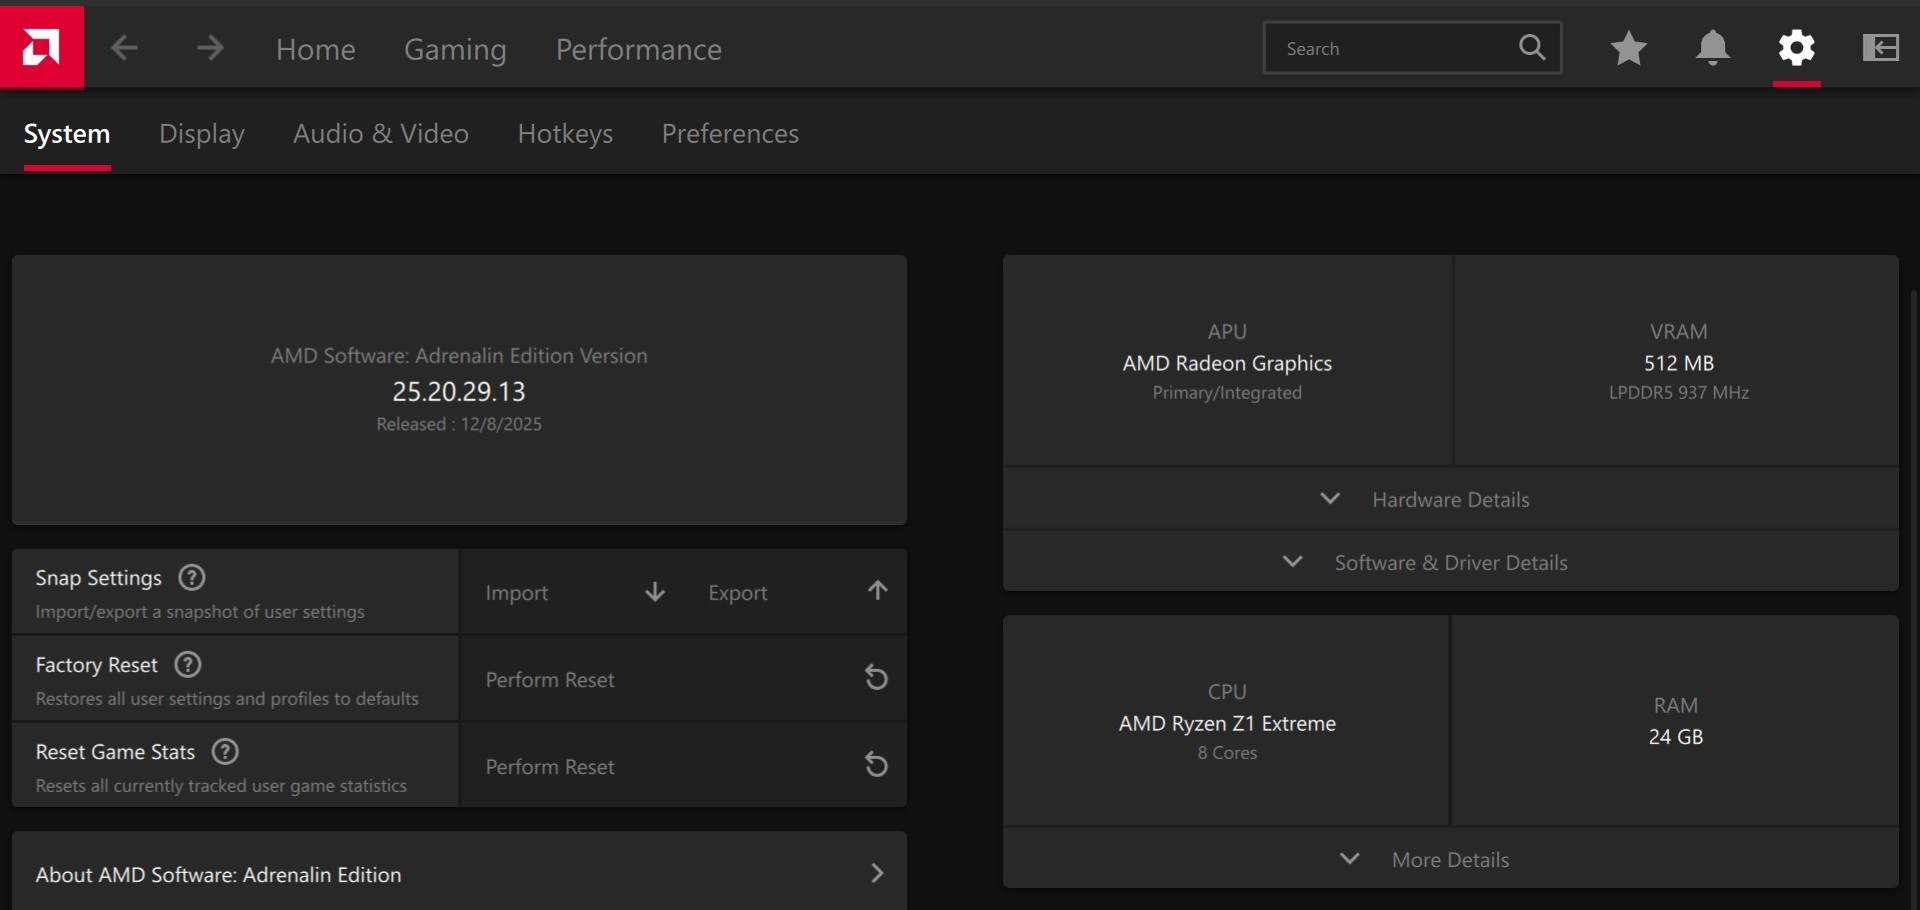Go forward with the right arrow
This screenshot has width=1920, height=910.
[x=210, y=47]
